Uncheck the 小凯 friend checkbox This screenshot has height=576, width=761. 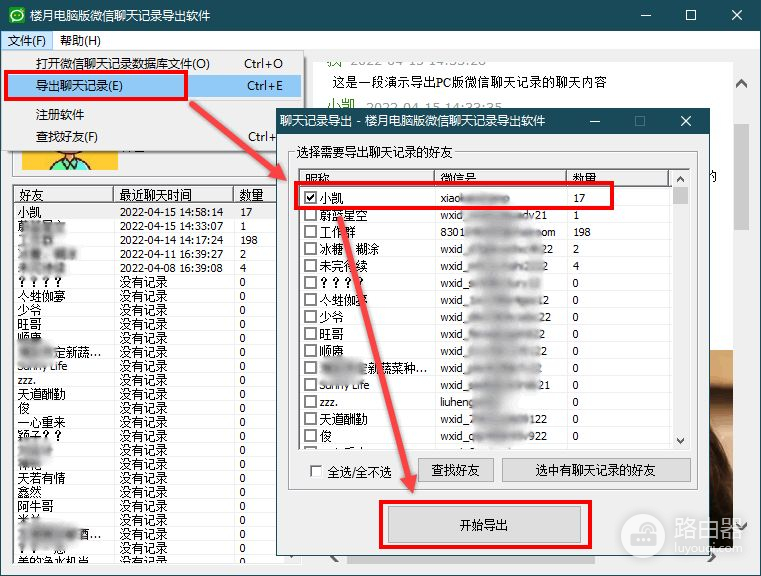coord(310,198)
